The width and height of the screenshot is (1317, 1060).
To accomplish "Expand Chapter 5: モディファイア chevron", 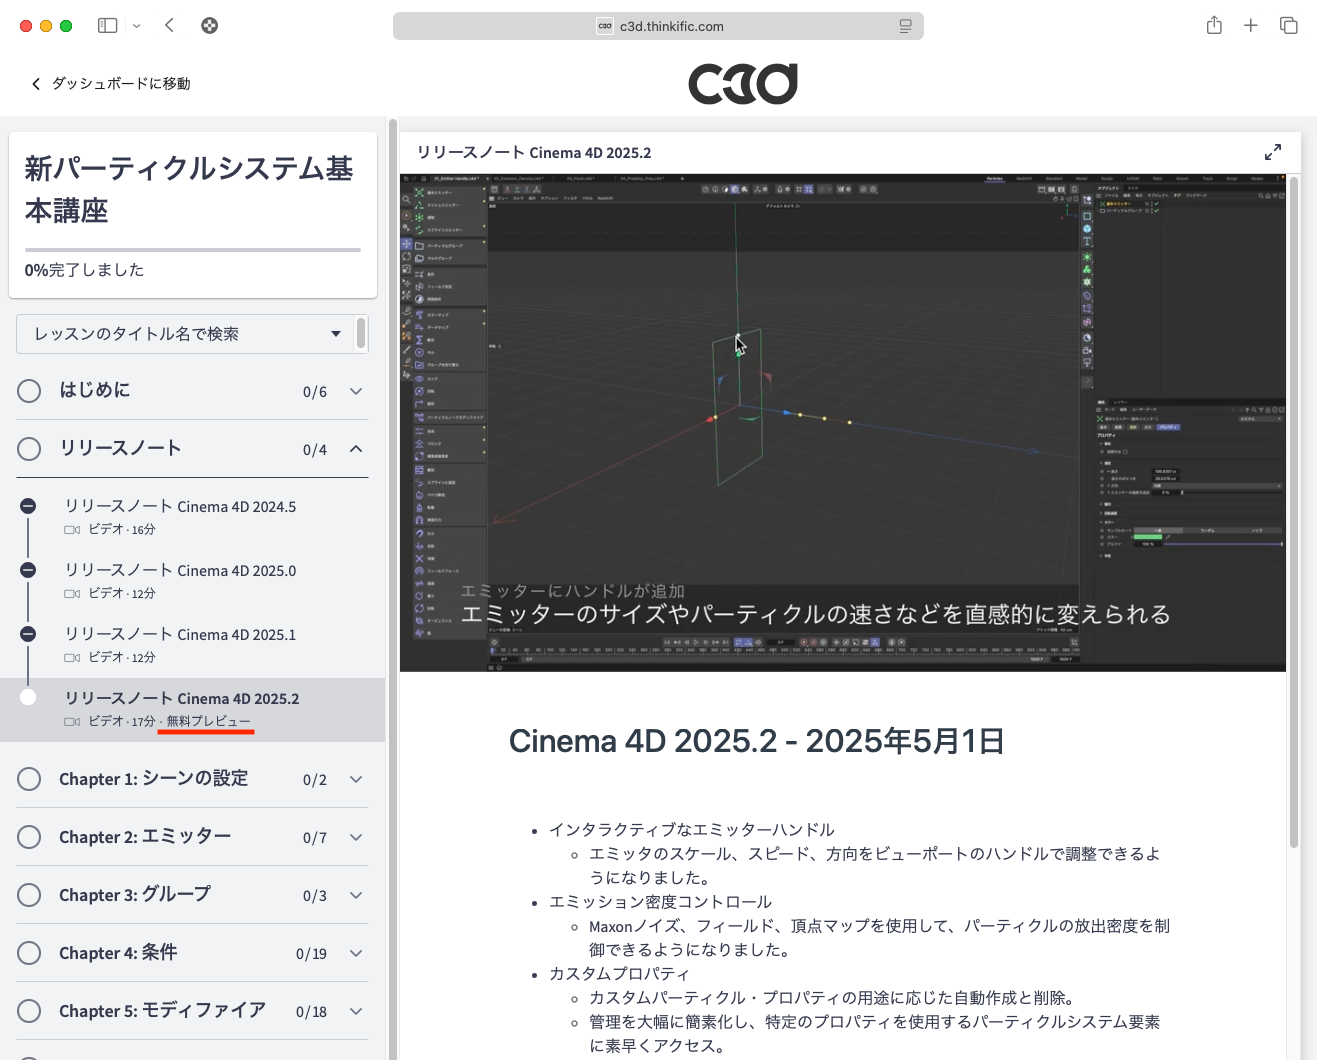I will [x=356, y=1011].
